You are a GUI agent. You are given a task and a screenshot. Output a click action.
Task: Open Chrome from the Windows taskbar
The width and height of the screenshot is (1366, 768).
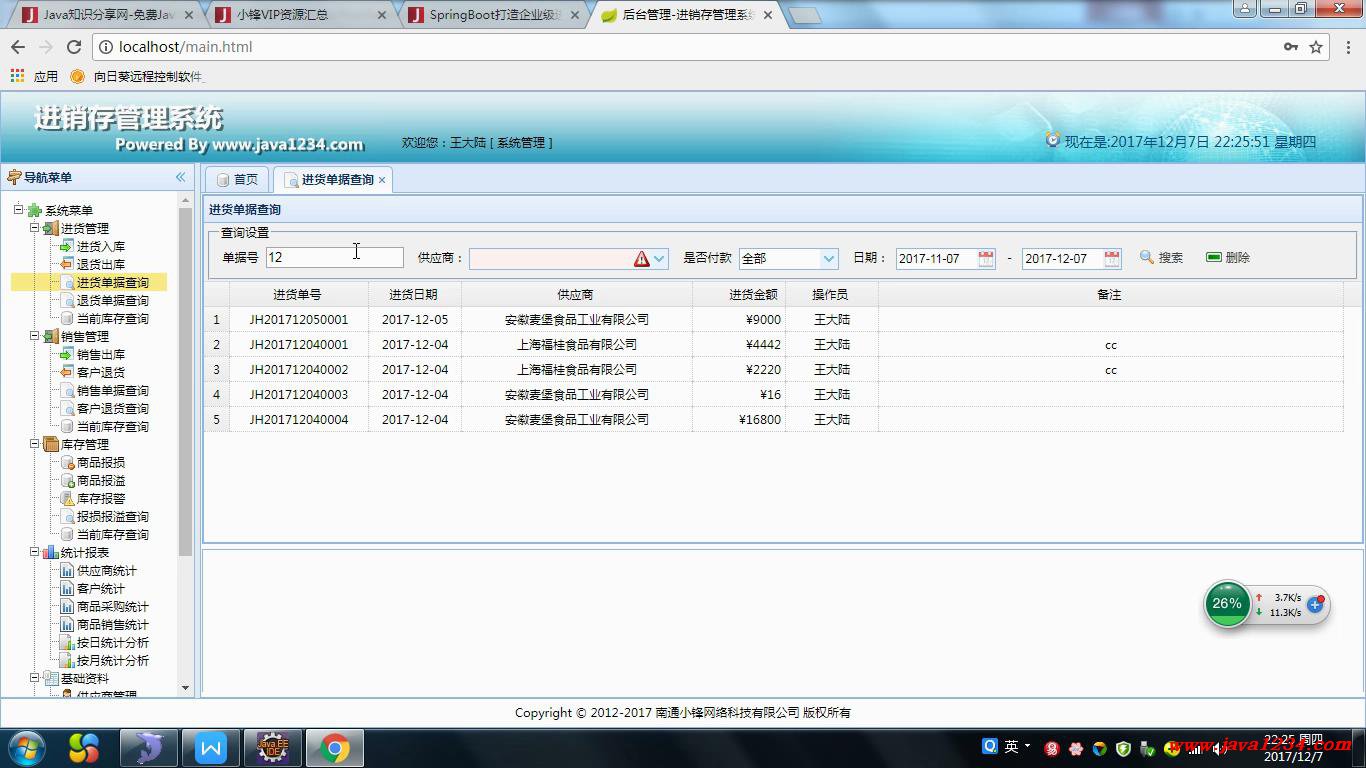(334, 748)
